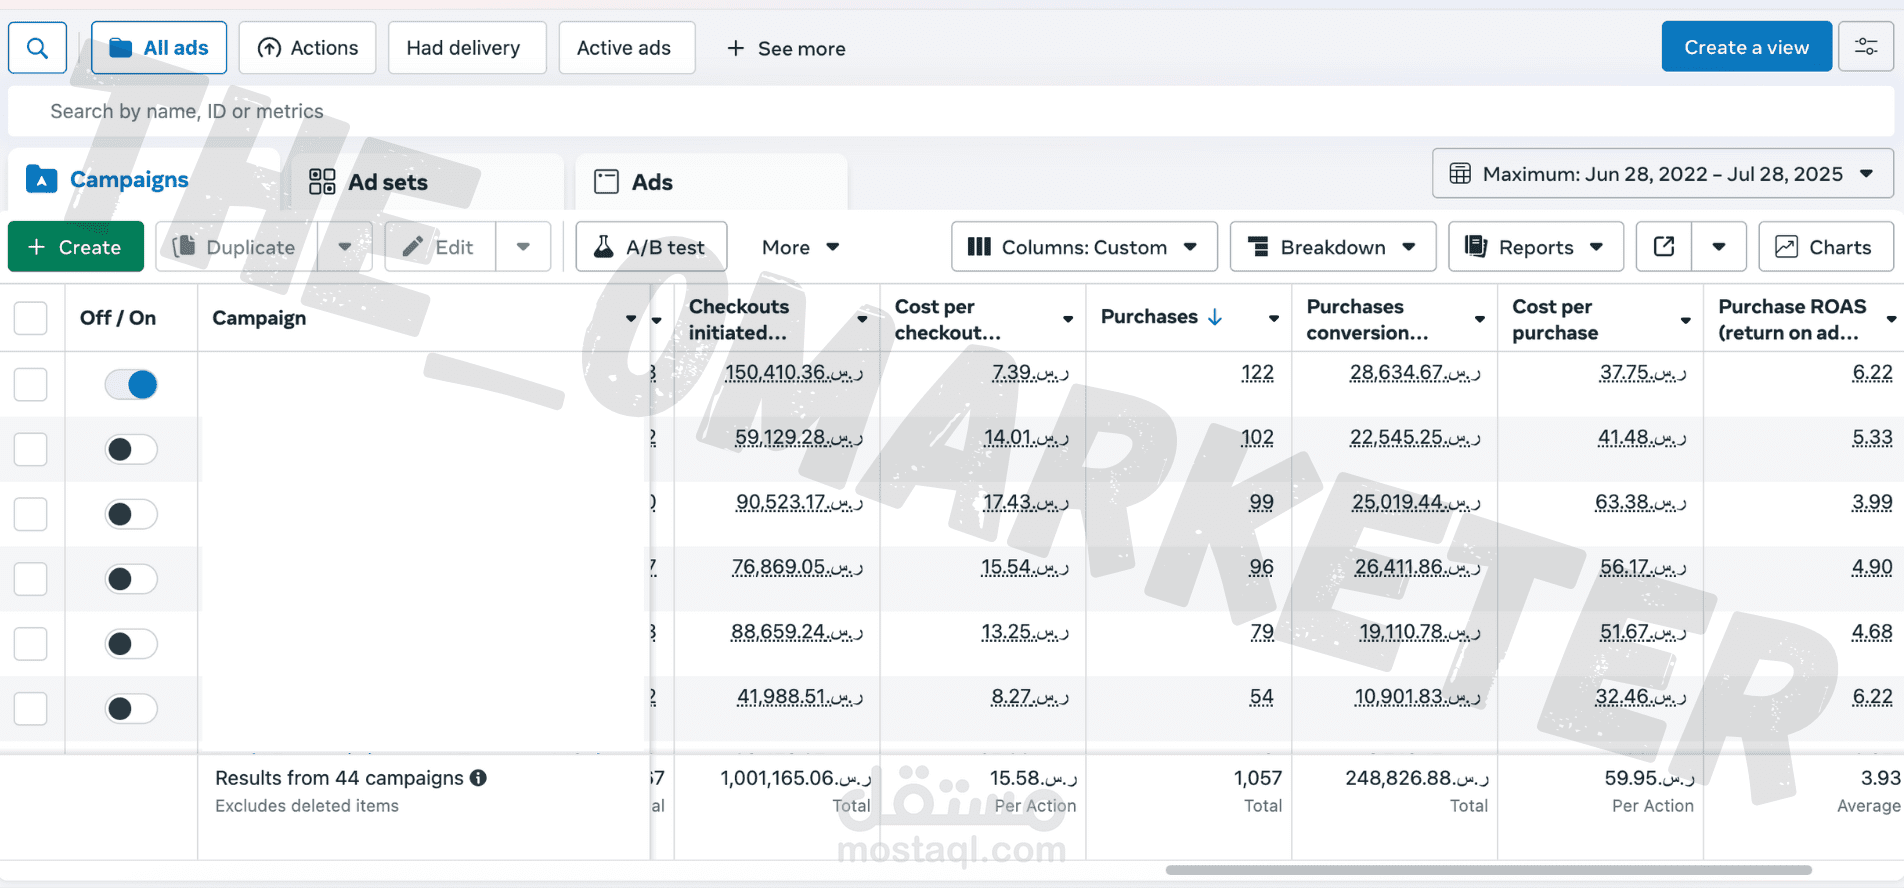
Task: Open the More menu
Action: pyautogui.click(x=800, y=247)
